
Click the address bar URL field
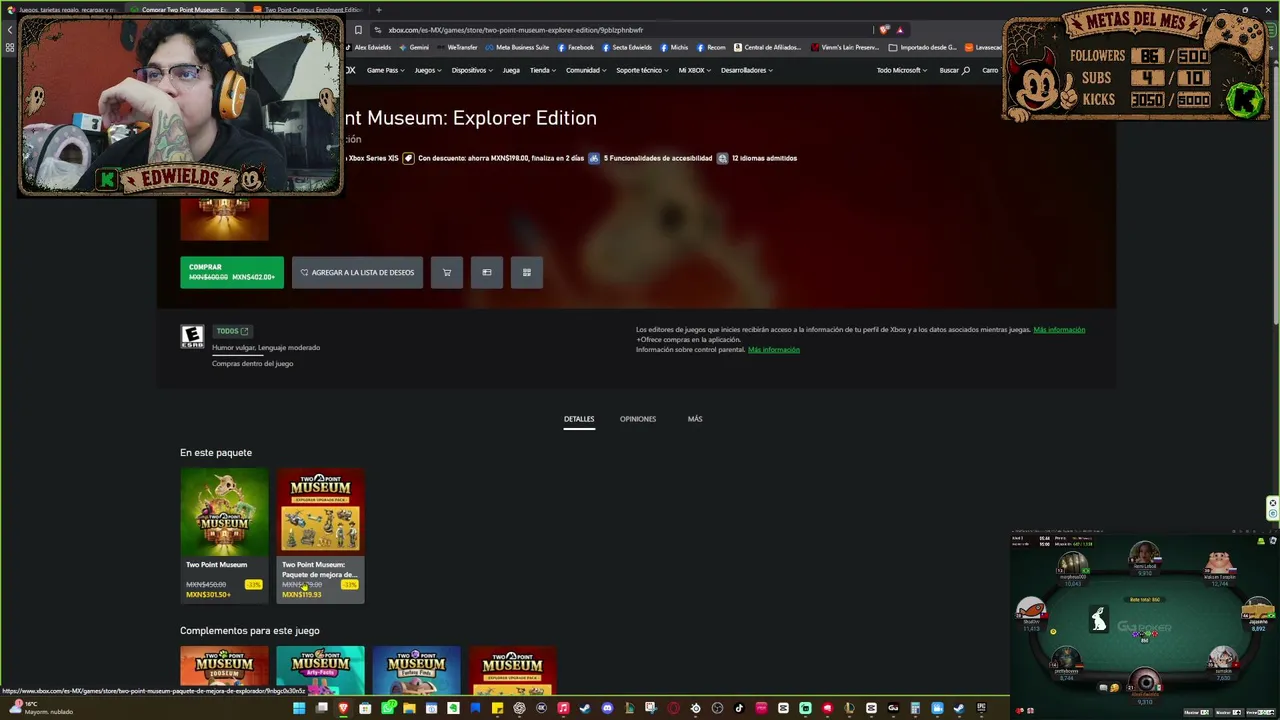620,30
